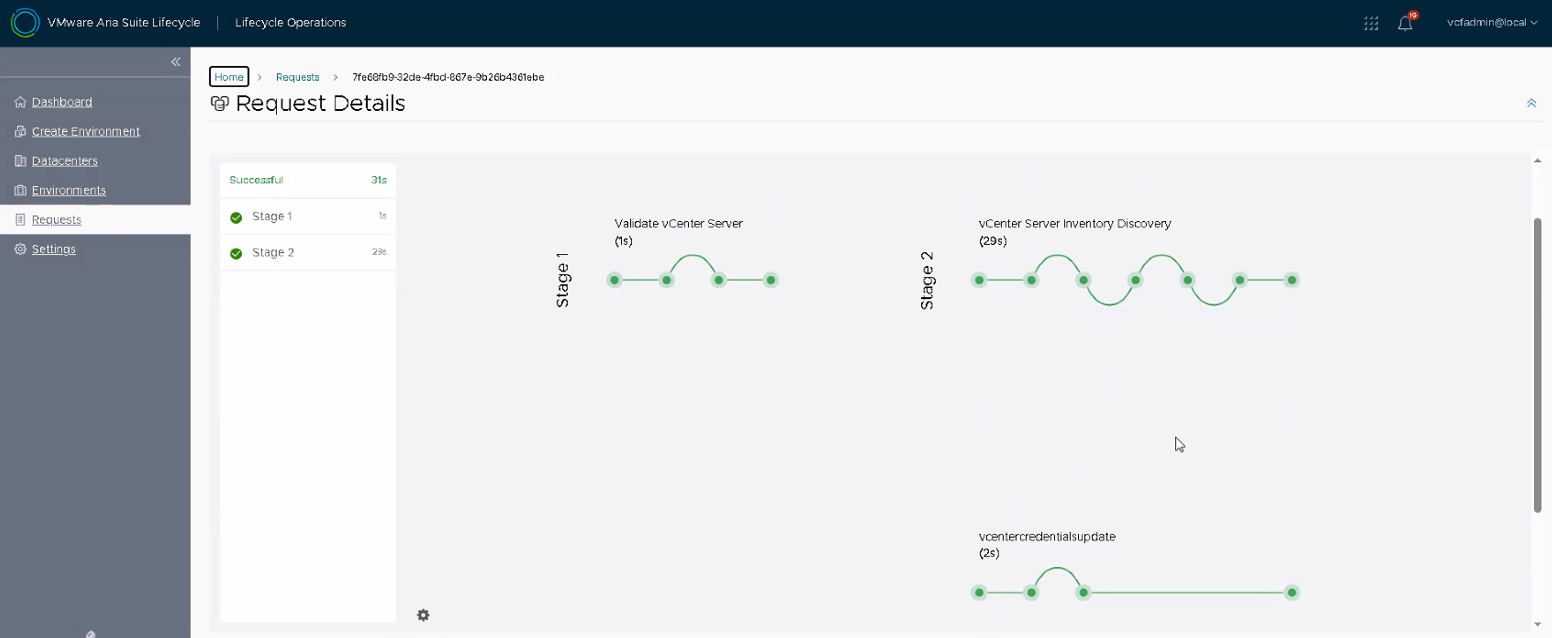Click first node of Validate vCenter Server
The image size is (1552, 638).
click(615, 280)
